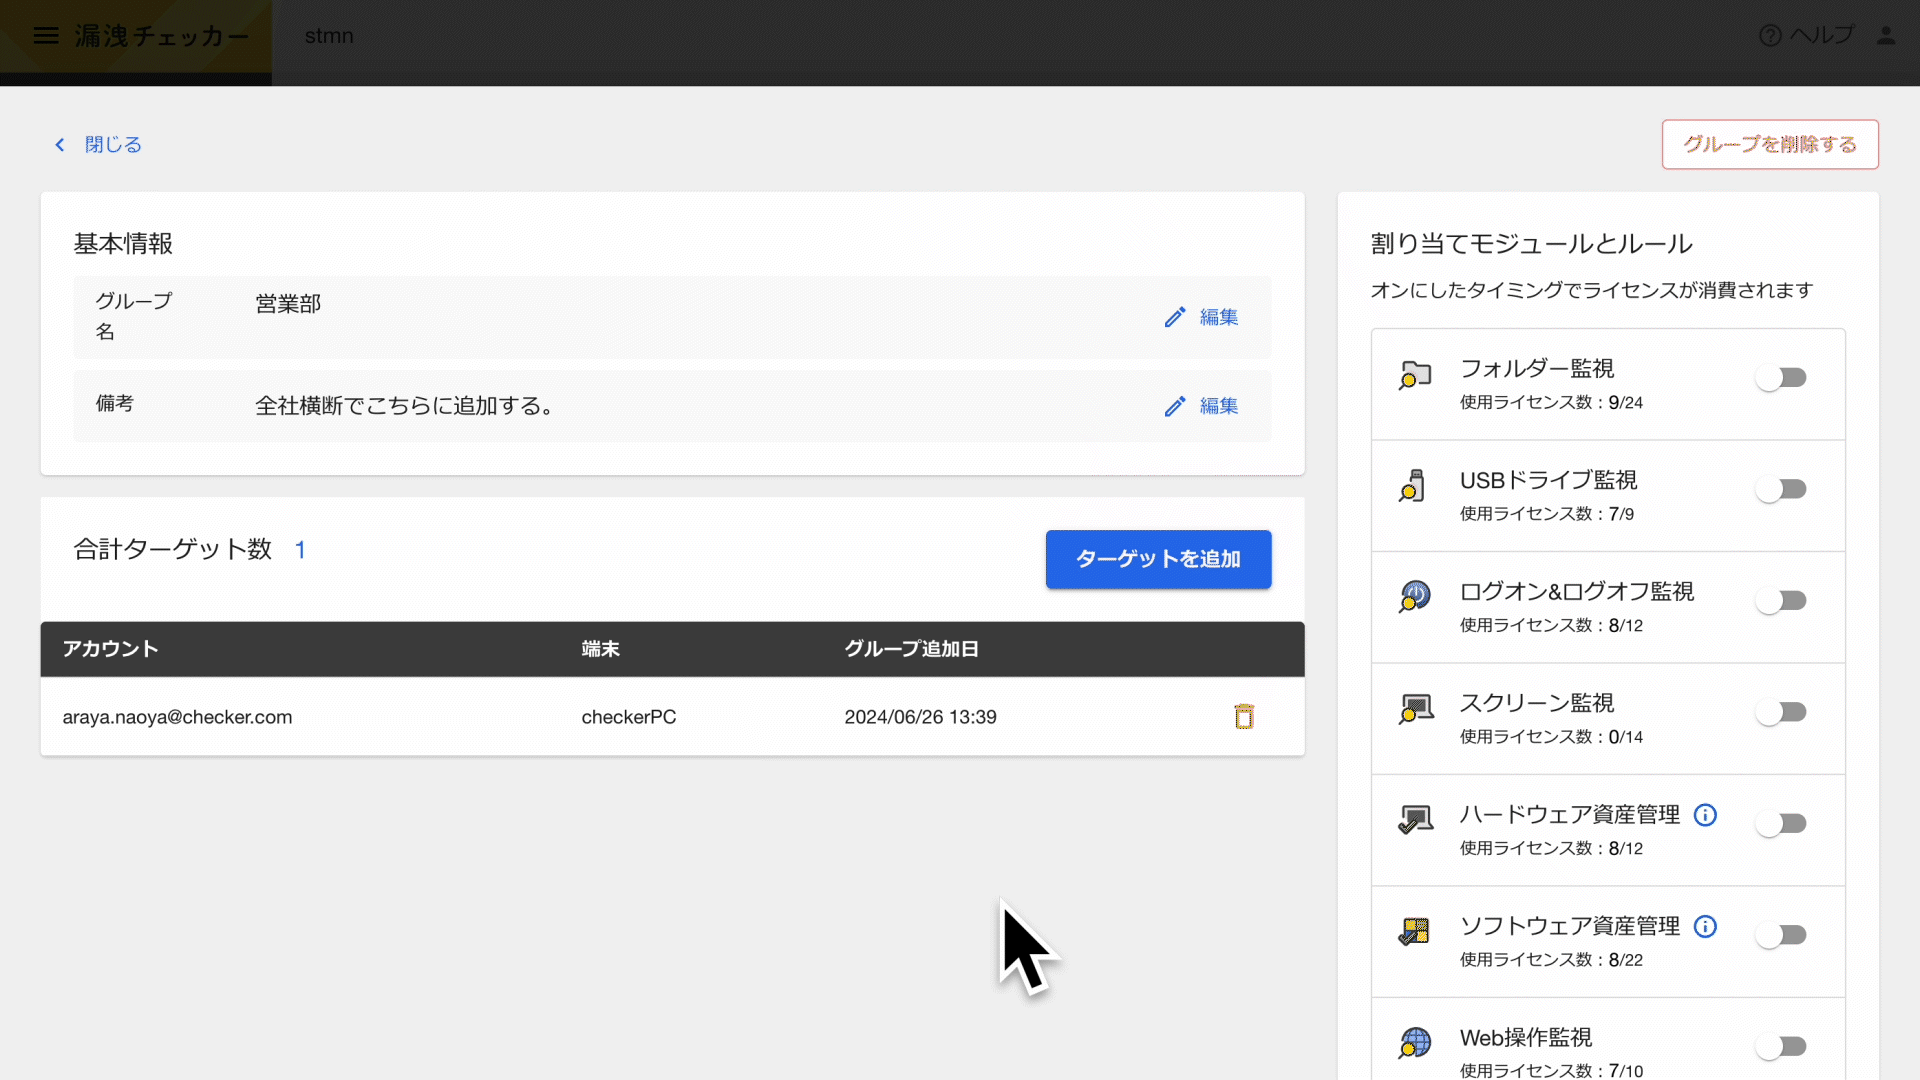Click ターゲットを追加 button
This screenshot has width=1920, height=1080.
click(1158, 559)
